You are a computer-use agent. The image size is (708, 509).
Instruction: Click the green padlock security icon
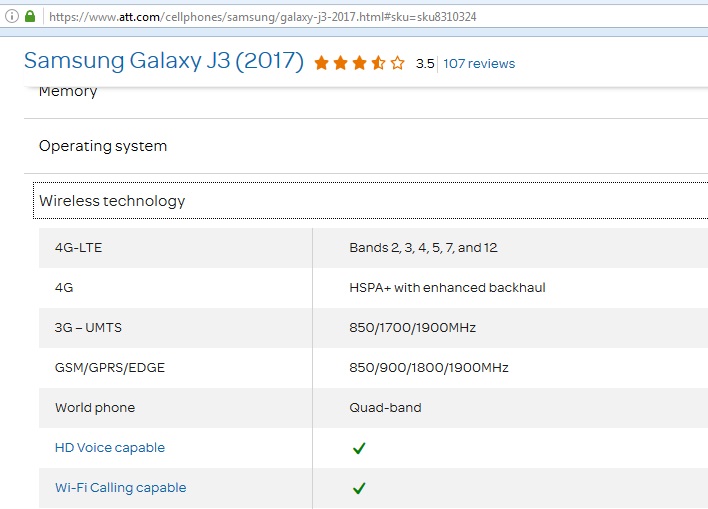click(30, 16)
